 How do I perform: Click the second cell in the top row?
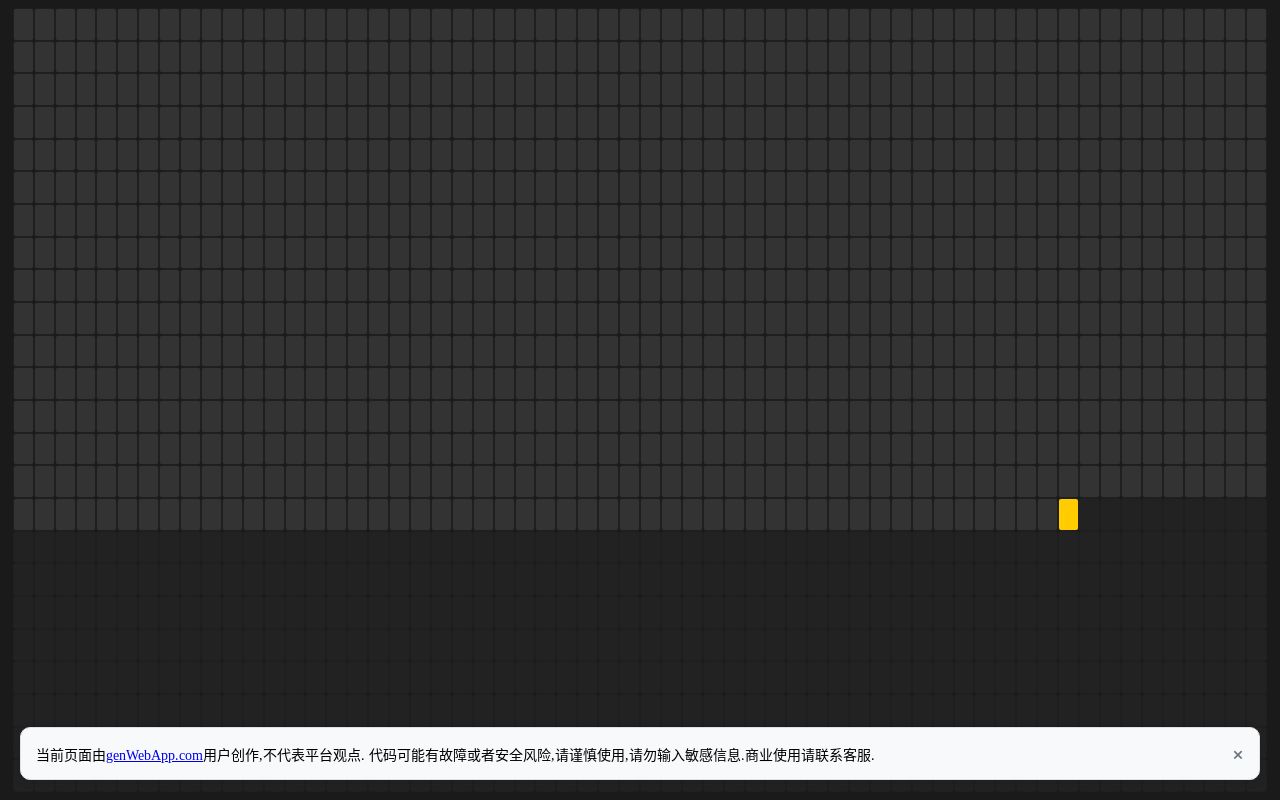point(45,24)
